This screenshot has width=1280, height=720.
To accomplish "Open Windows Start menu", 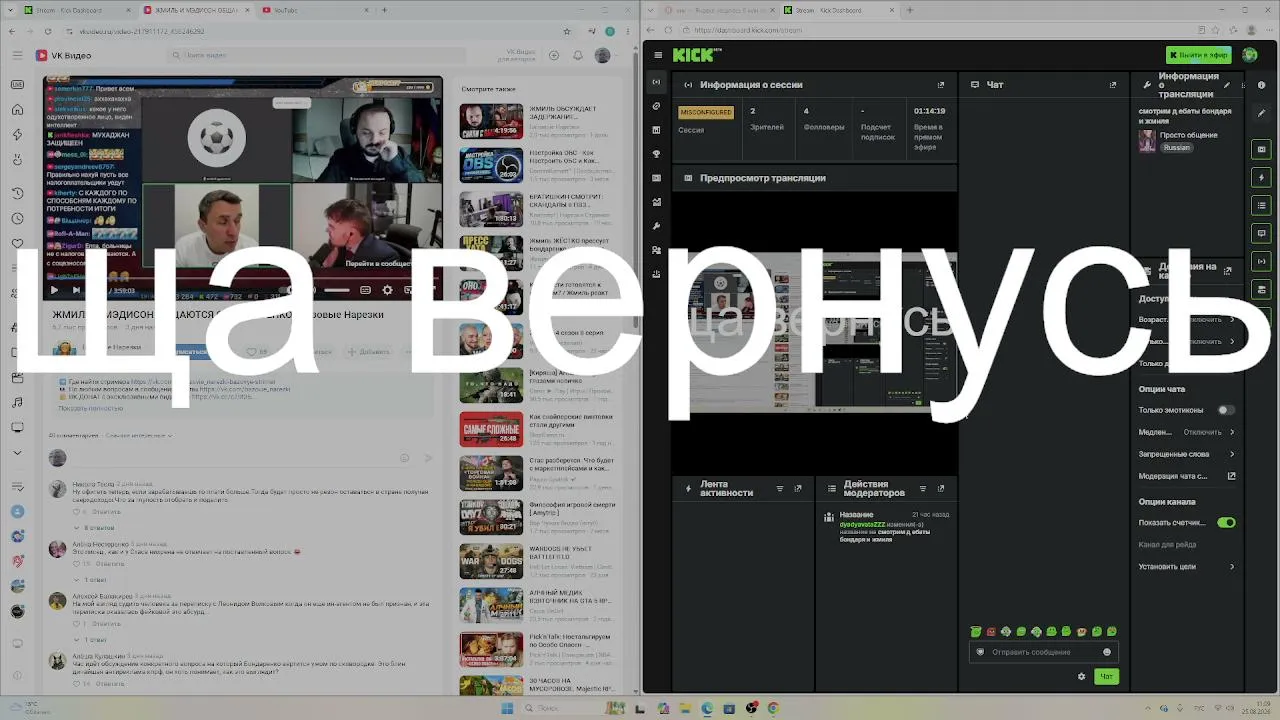I will click(x=507, y=708).
